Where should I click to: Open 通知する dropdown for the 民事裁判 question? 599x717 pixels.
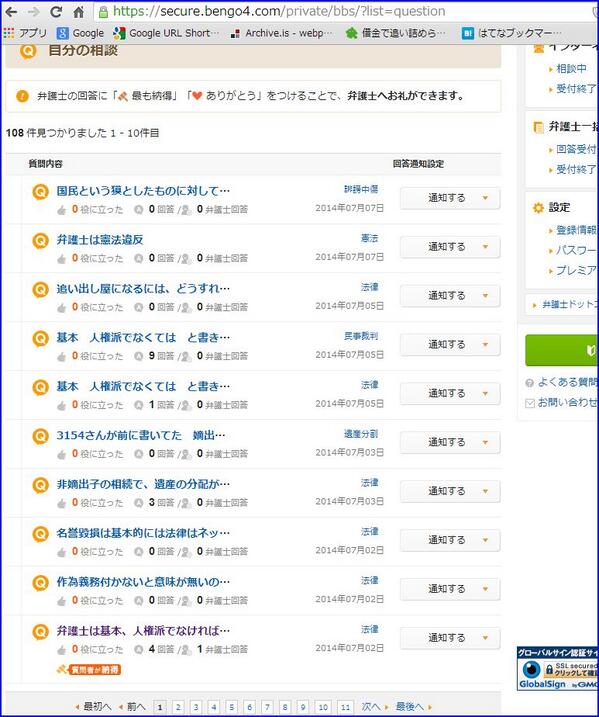pos(450,345)
